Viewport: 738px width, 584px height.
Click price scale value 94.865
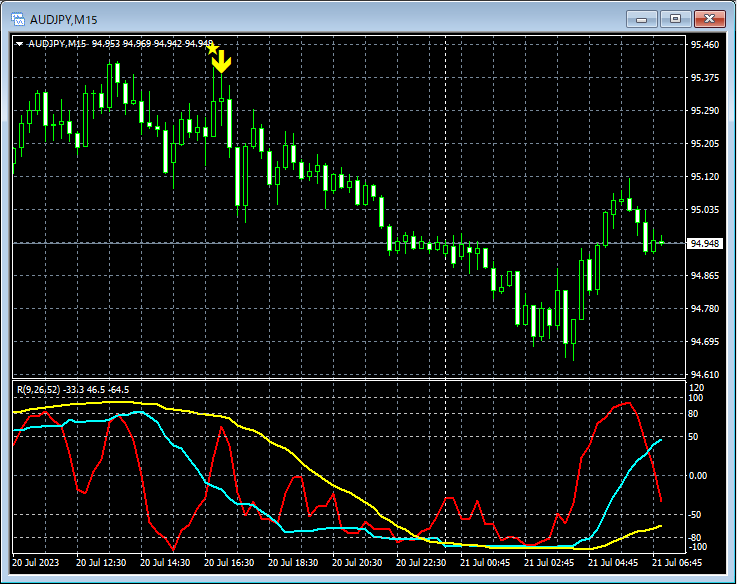705,276
